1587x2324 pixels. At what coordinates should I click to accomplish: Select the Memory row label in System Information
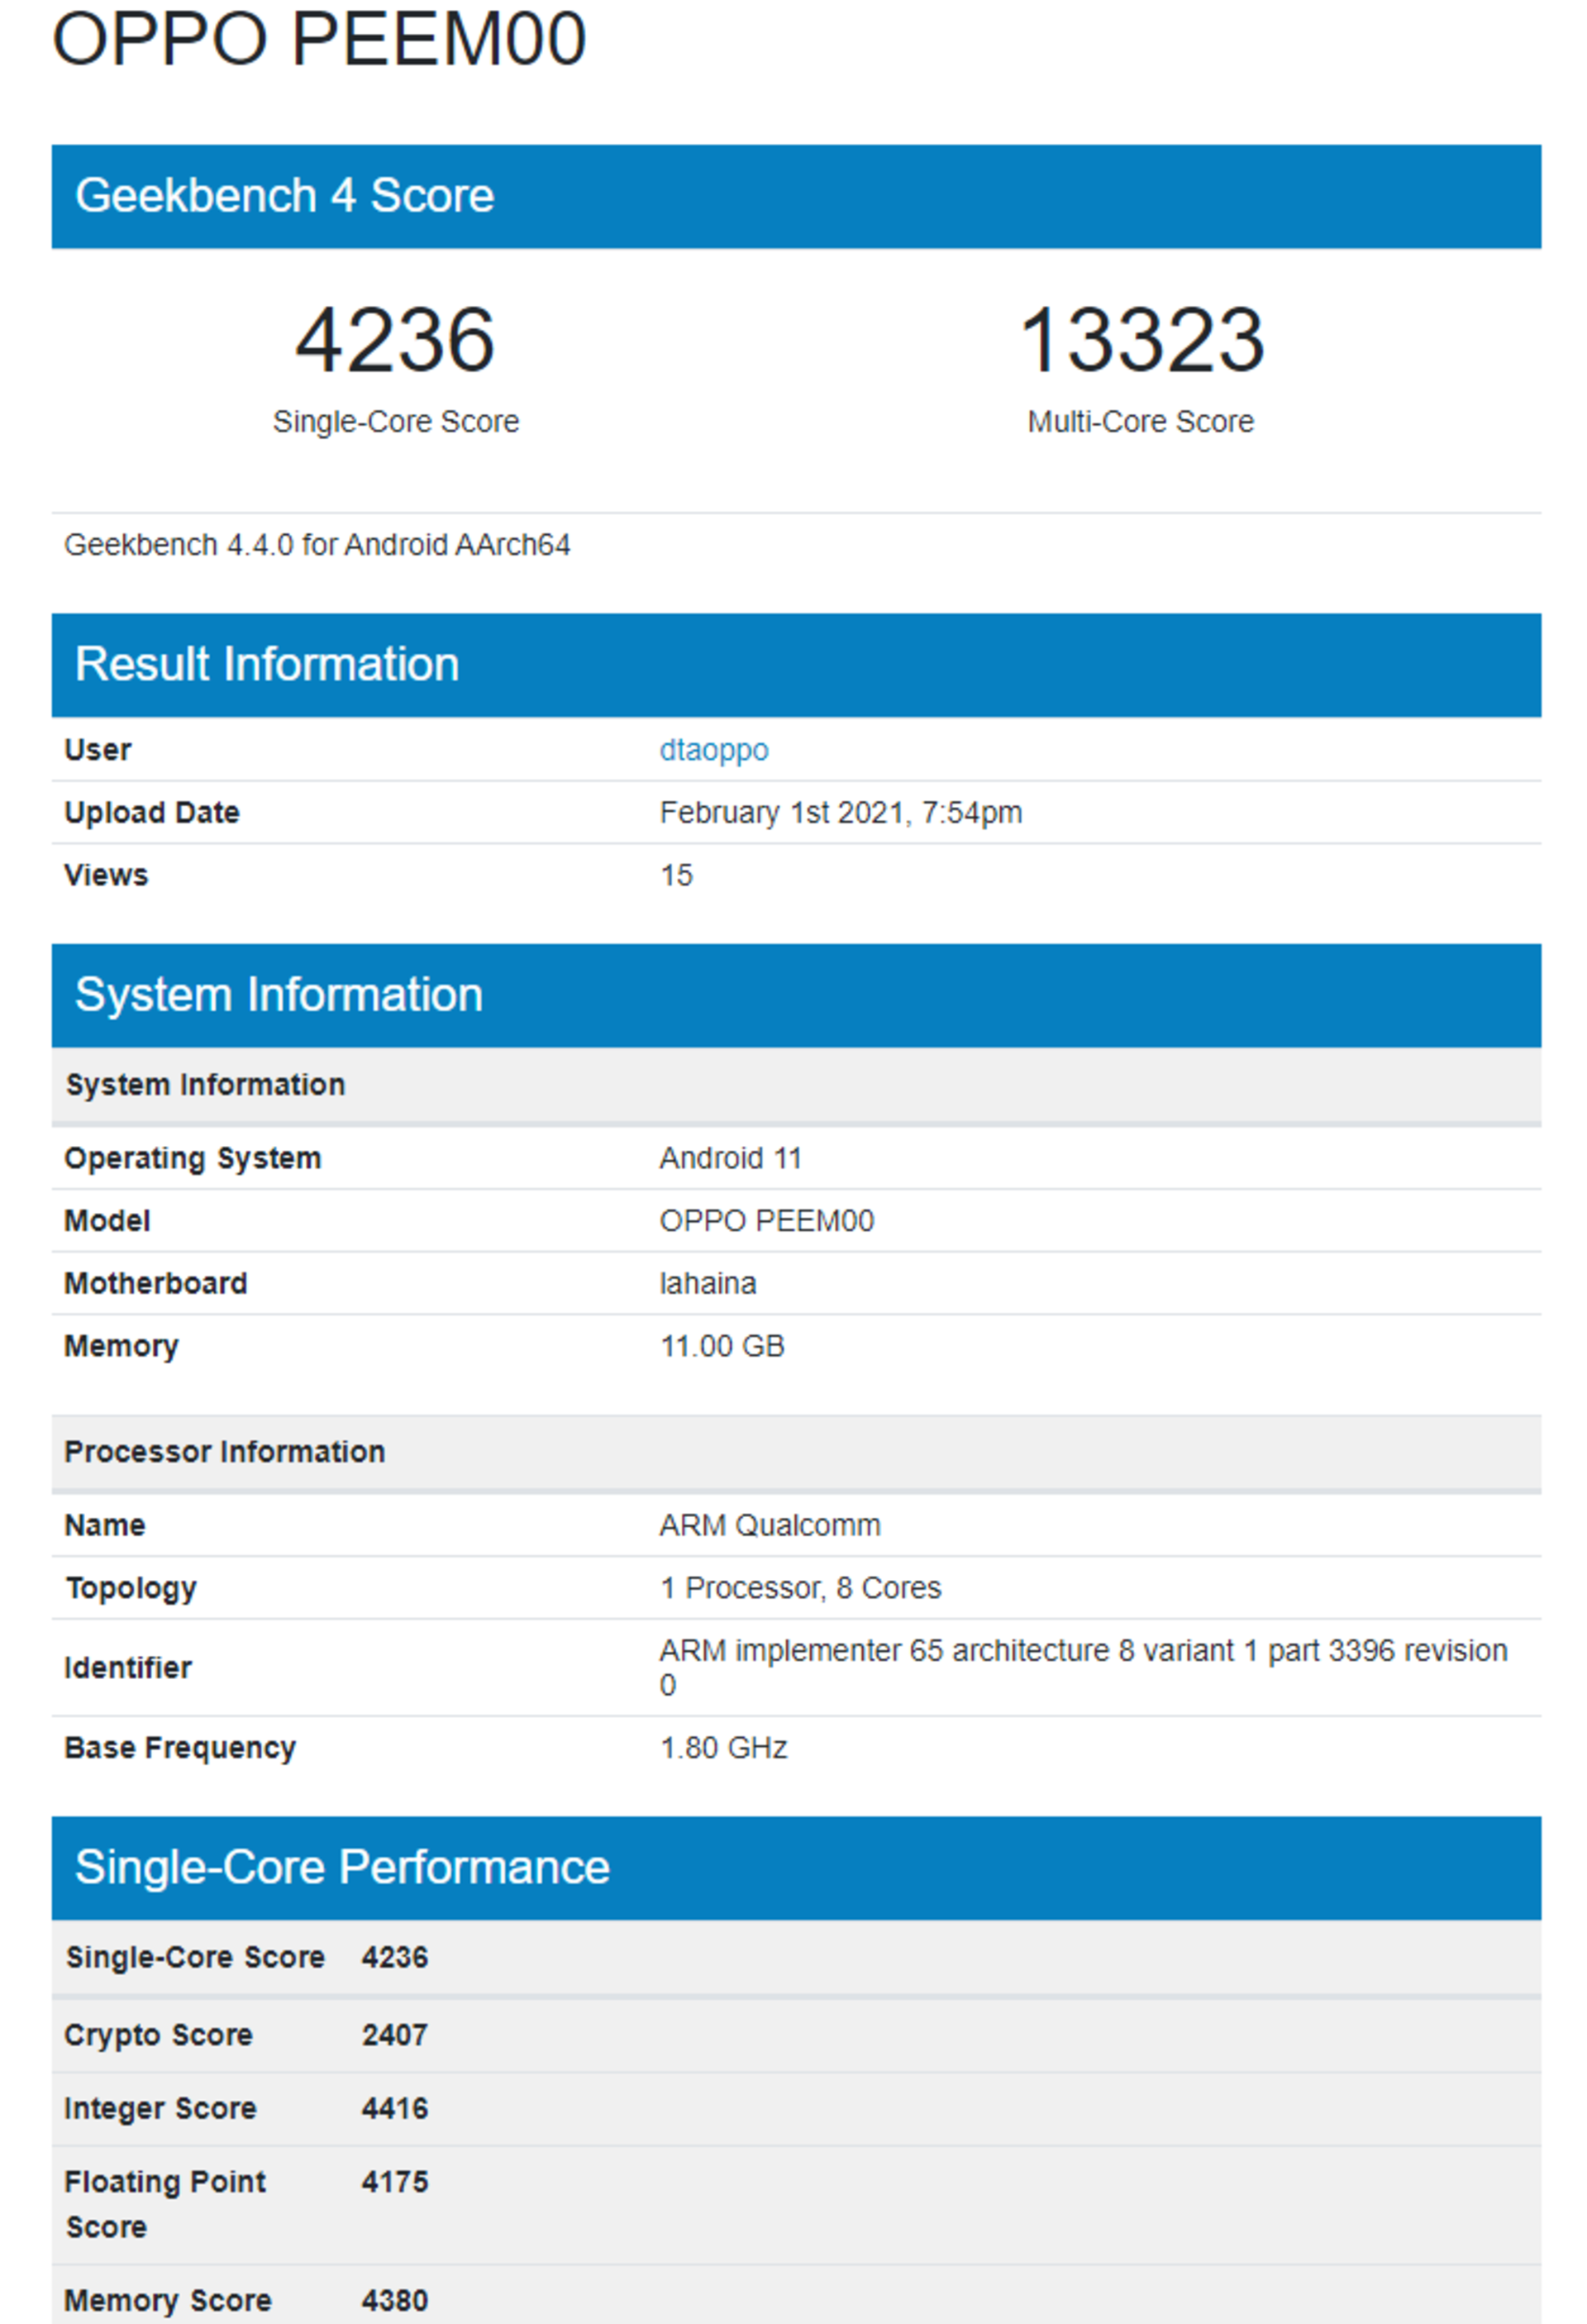(x=121, y=1347)
